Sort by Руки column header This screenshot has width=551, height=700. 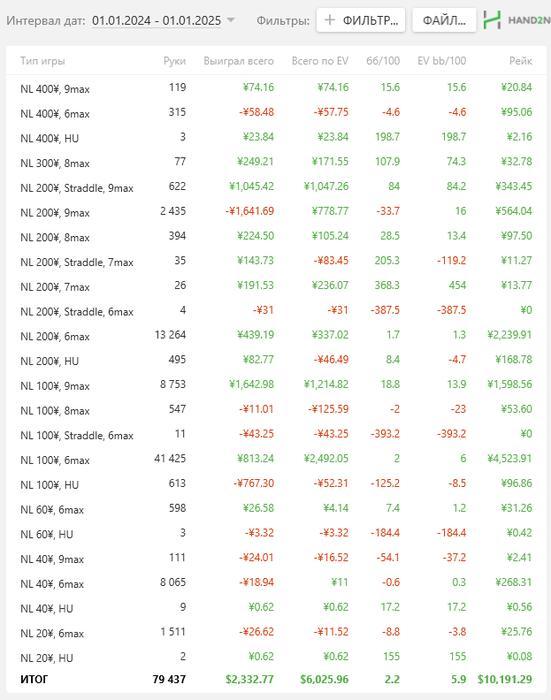175,61
